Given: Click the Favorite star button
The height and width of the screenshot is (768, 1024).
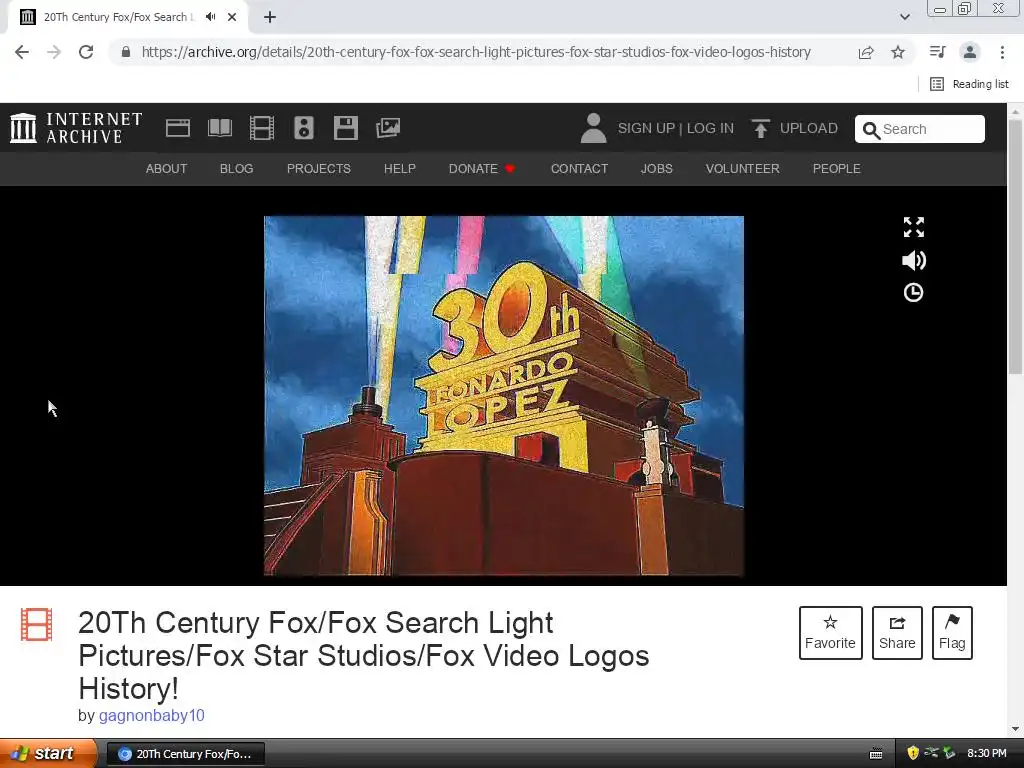Looking at the screenshot, I should pos(831,633).
